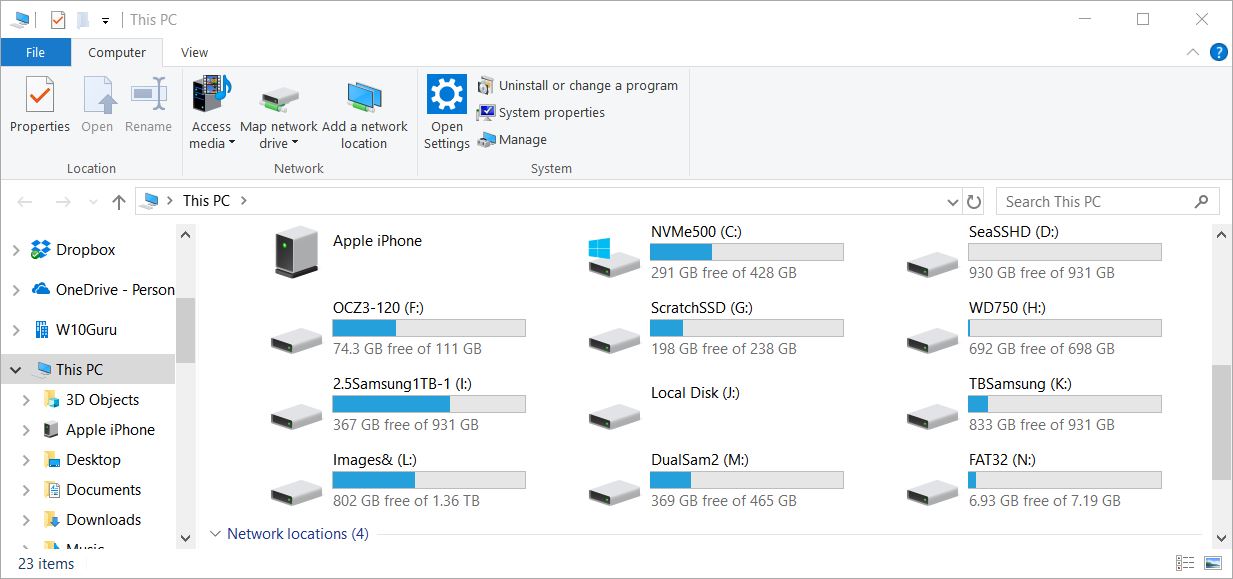Image resolution: width=1233 pixels, height=579 pixels.
Task: Click the drive list vertical scrollbar thumb
Action: [1221, 422]
